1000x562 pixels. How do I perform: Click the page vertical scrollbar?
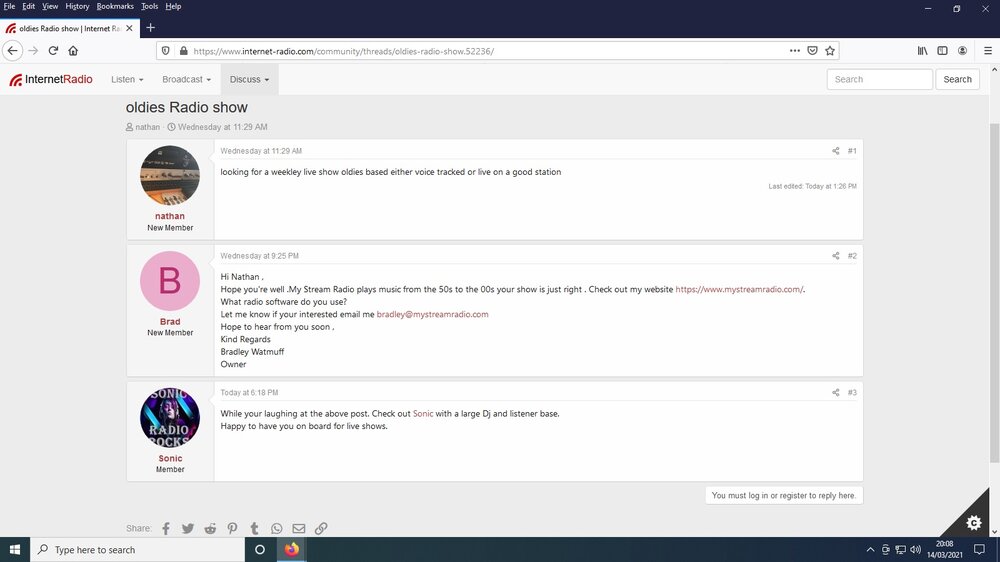click(994, 292)
